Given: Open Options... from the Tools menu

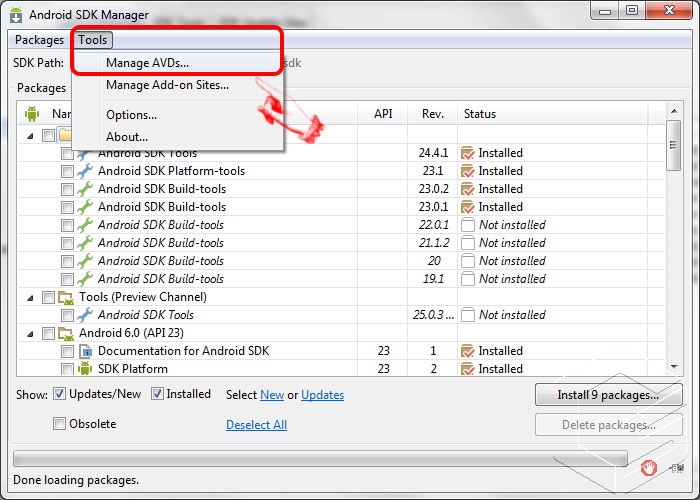Looking at the screenshot, I should (177, 115).
